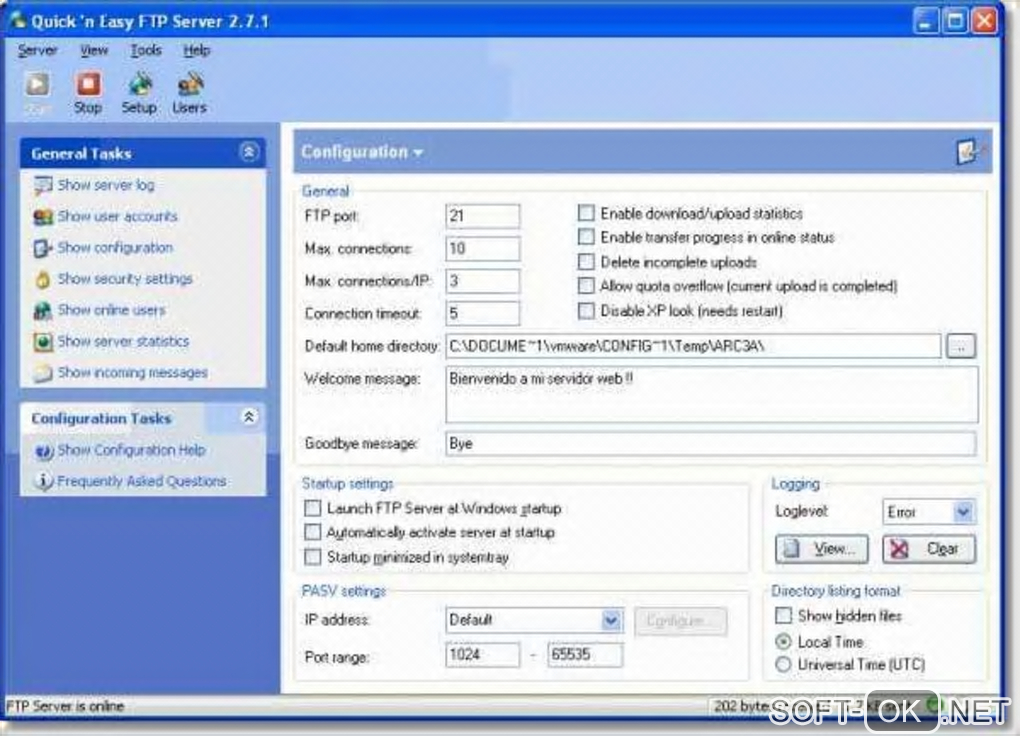Click the Show configuration icon
The image size is (1020, 736).
point(43,248)
